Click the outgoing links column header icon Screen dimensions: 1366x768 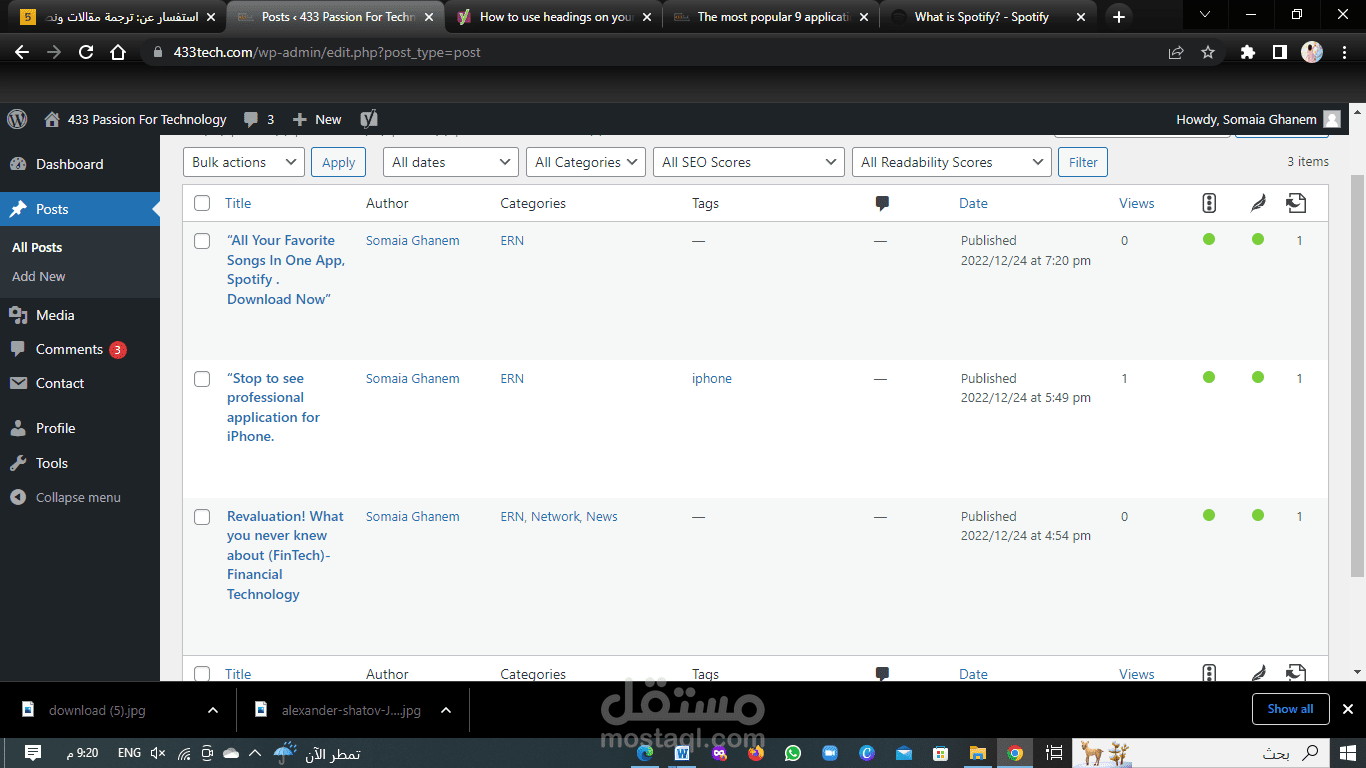[1296, 203]
